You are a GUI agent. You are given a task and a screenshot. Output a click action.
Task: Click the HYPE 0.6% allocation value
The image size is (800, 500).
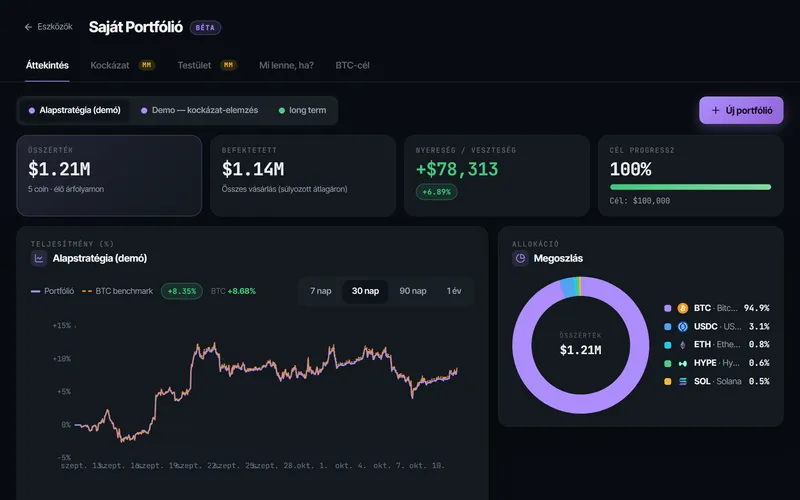coord(759,363)
